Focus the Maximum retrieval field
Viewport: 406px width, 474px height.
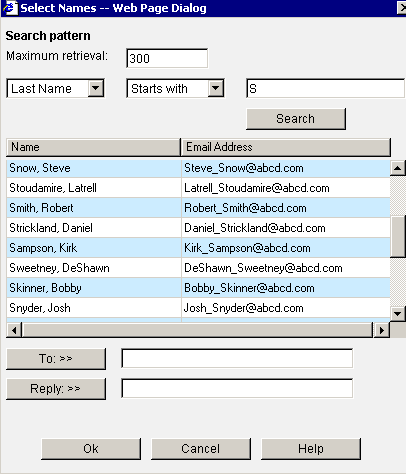pos(167,58)
